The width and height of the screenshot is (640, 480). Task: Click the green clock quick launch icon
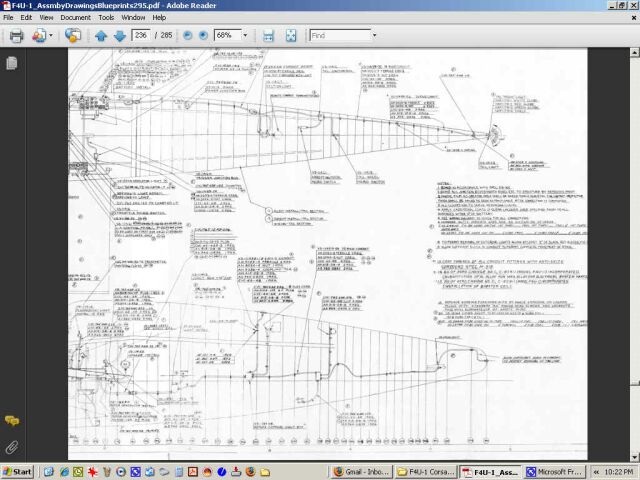coord(78,472)
